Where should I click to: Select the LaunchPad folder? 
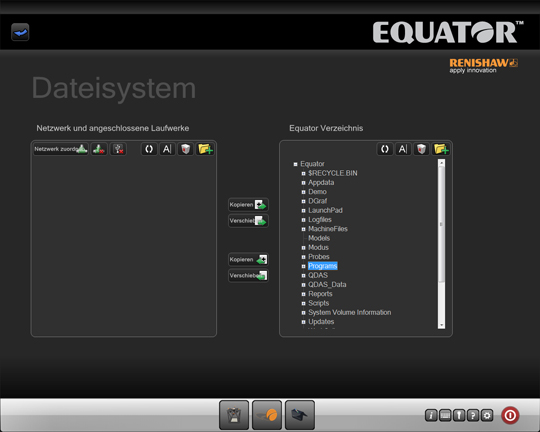point(325,210)
